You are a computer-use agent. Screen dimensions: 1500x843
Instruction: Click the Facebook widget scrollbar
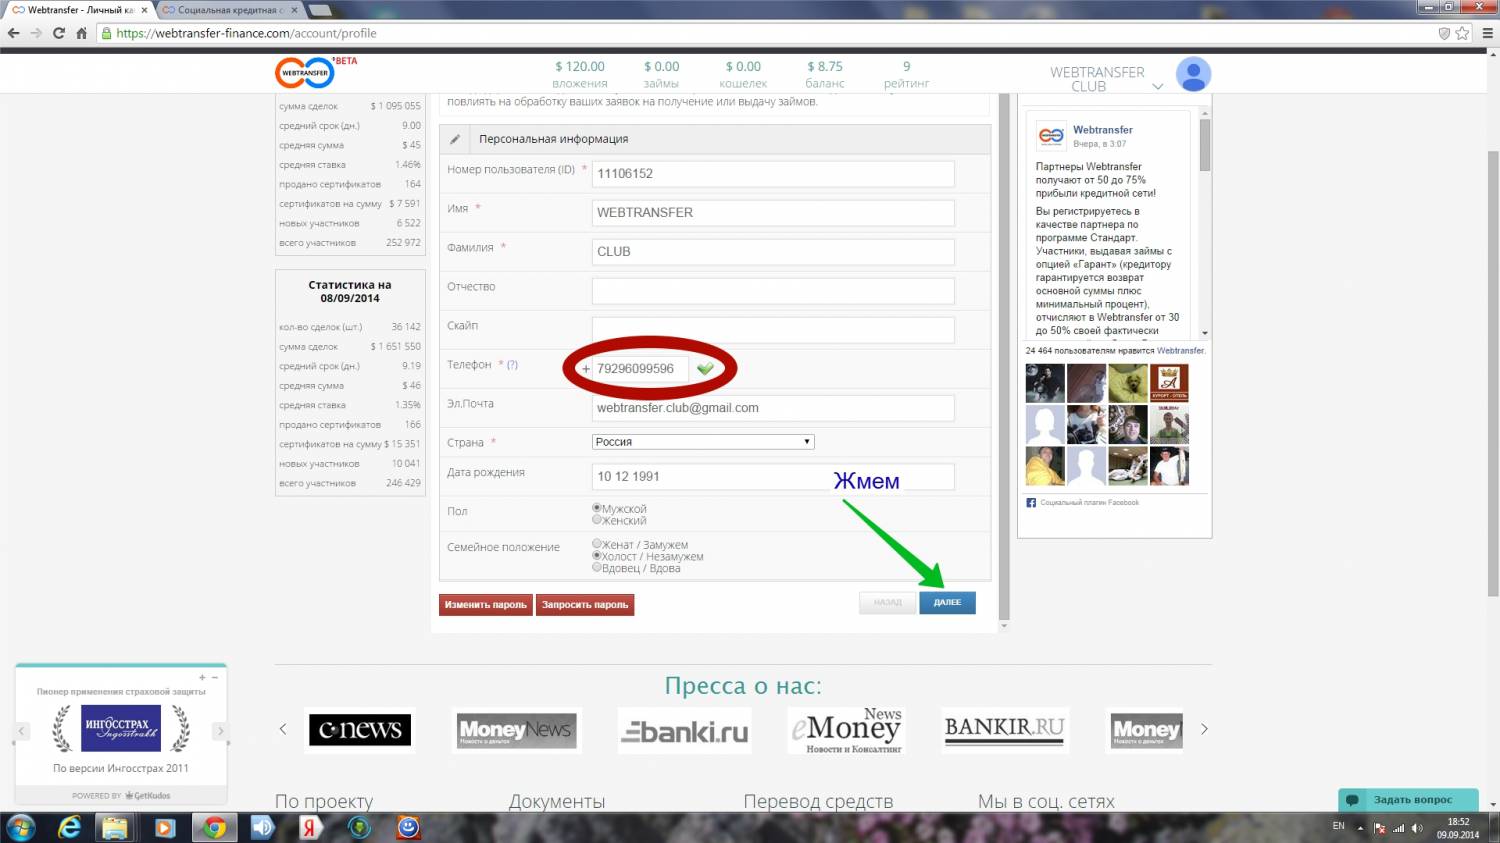[1205, 145]
